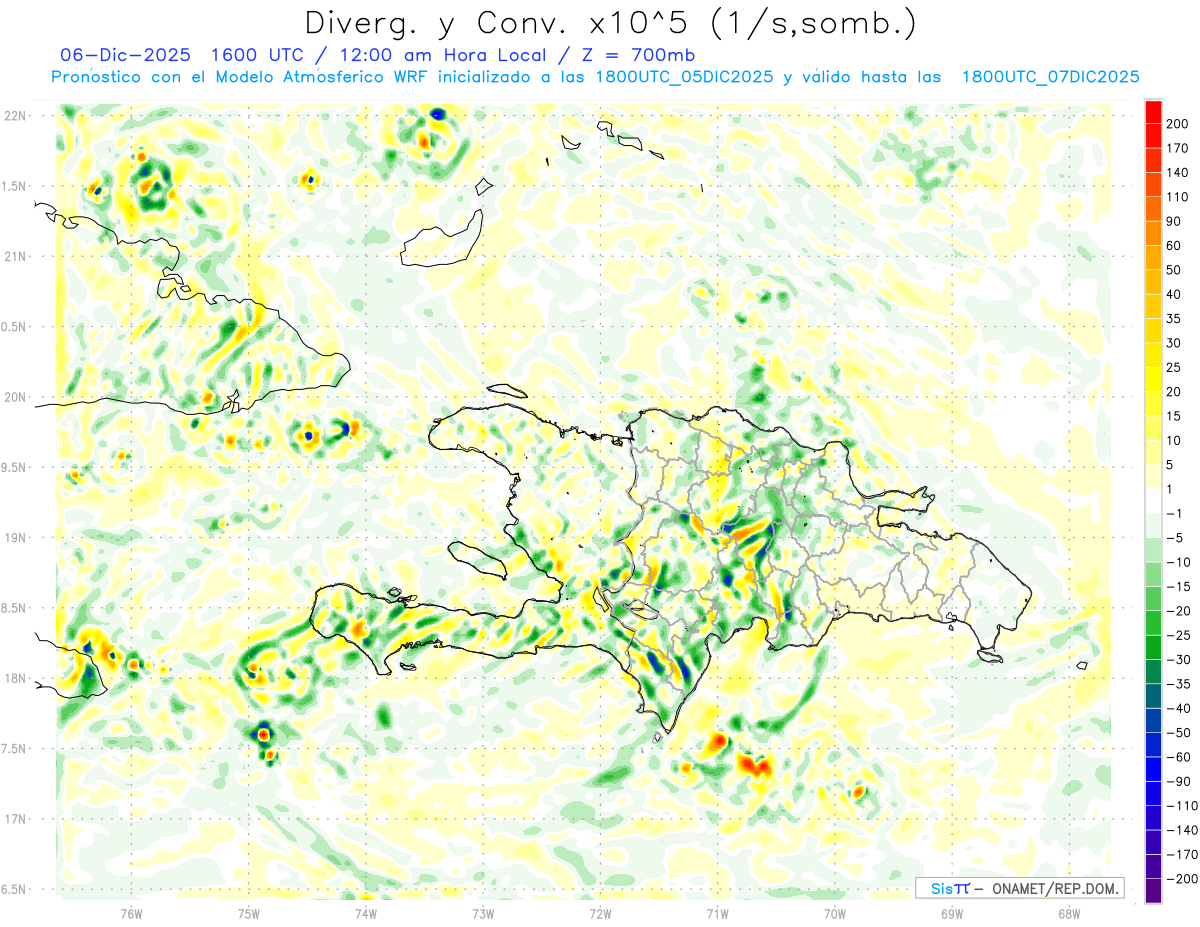Click the "9.5N" latitude label
This screenshot has width=1200, height=927.
14,467
